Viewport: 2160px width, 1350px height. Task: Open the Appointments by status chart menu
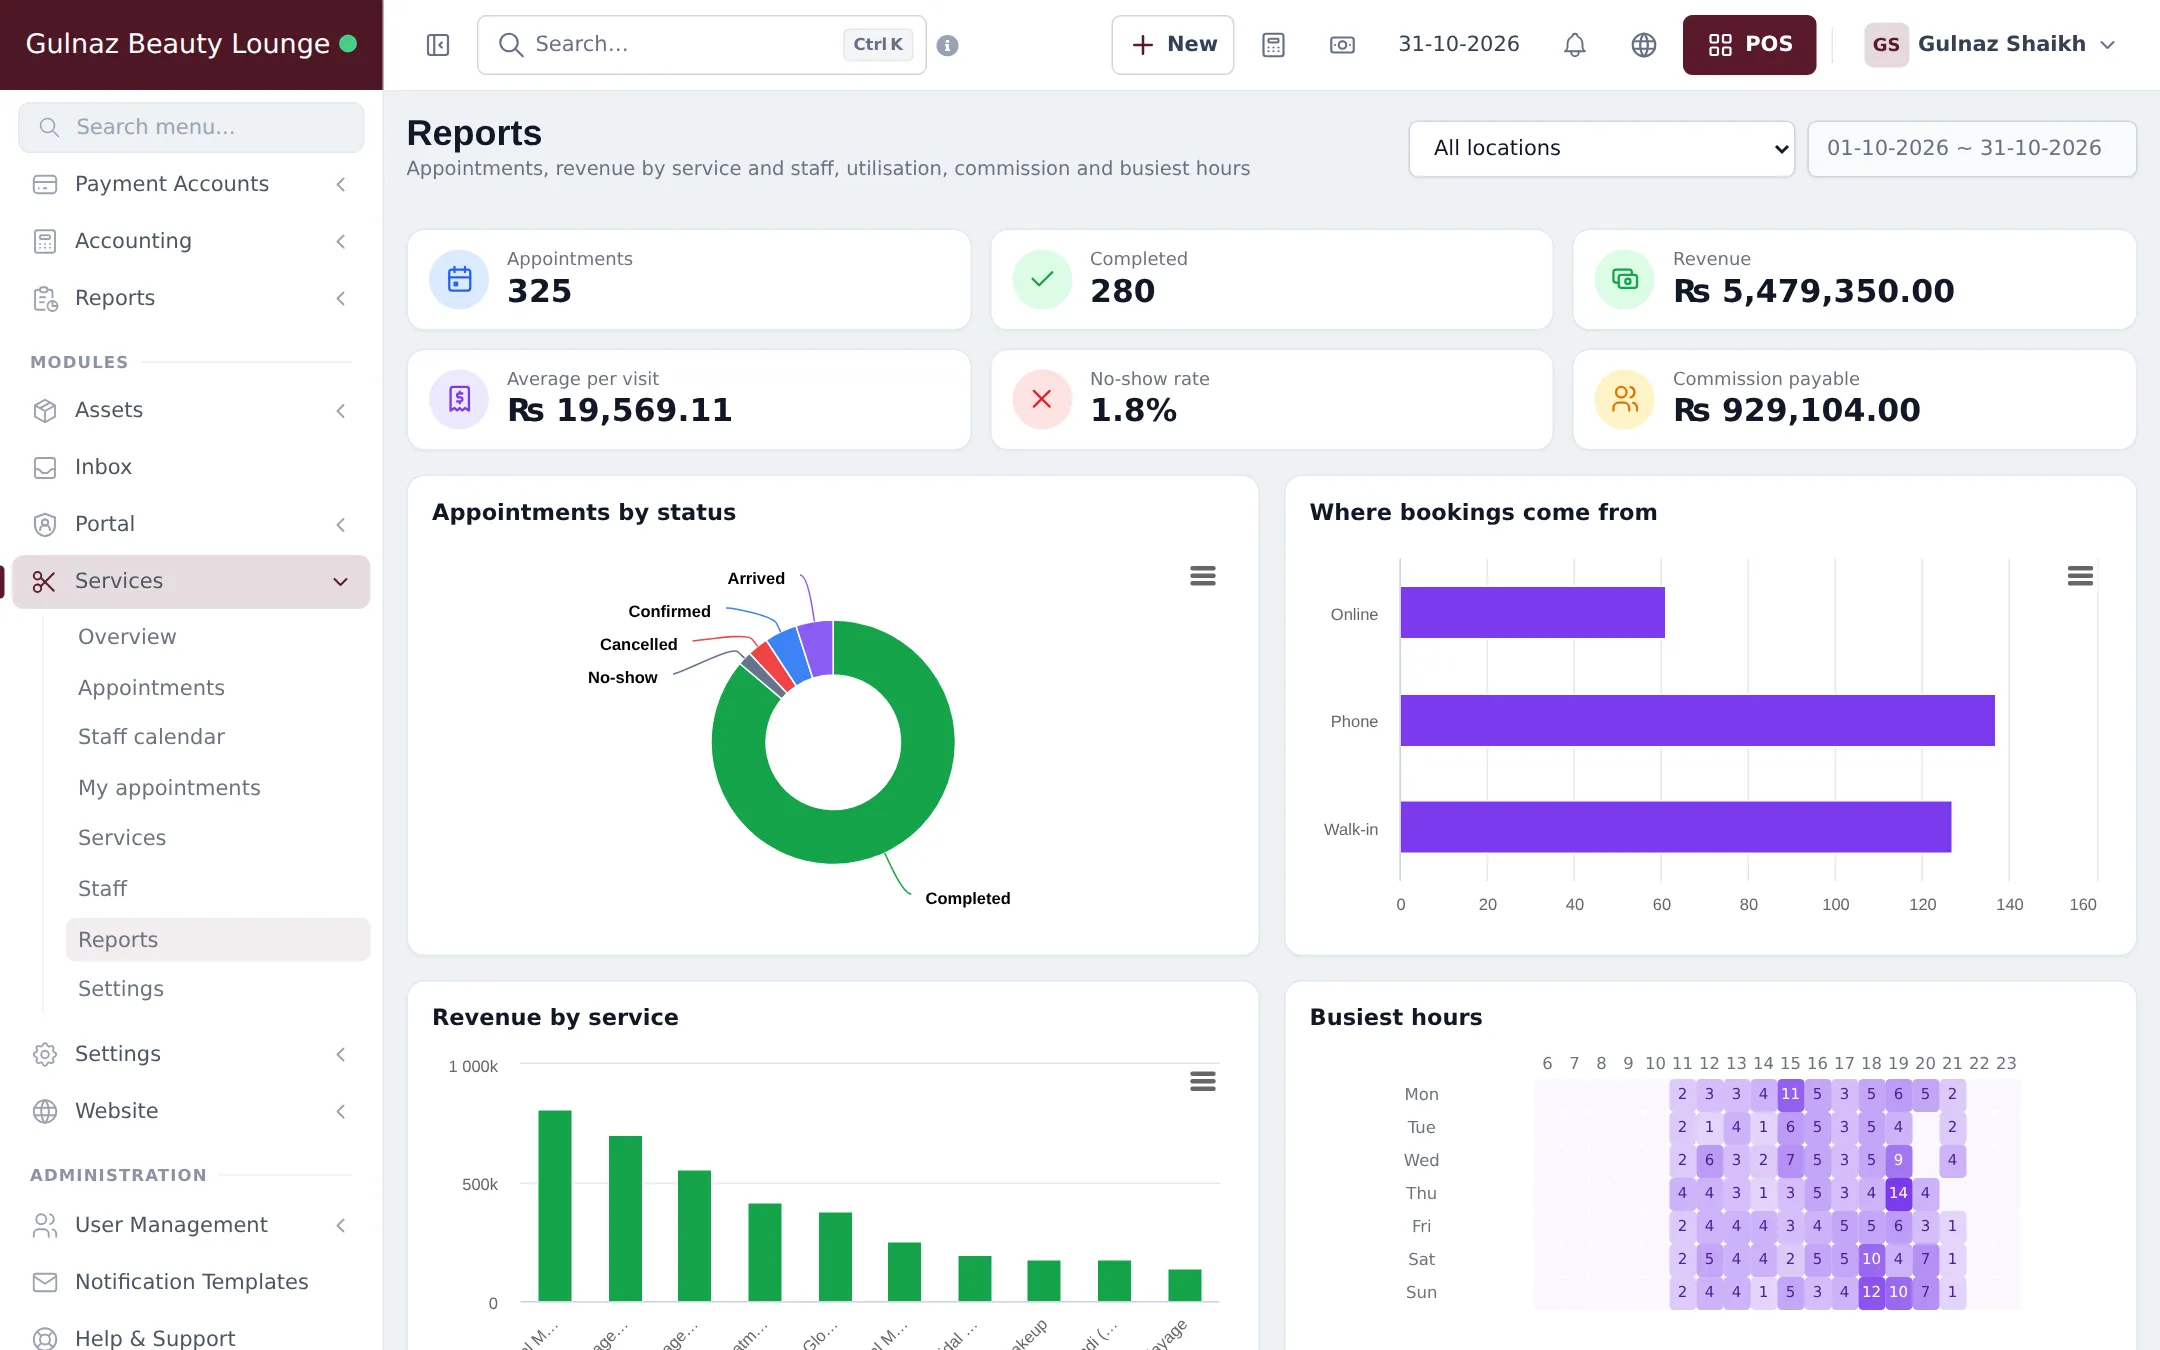coord(1203,576)
